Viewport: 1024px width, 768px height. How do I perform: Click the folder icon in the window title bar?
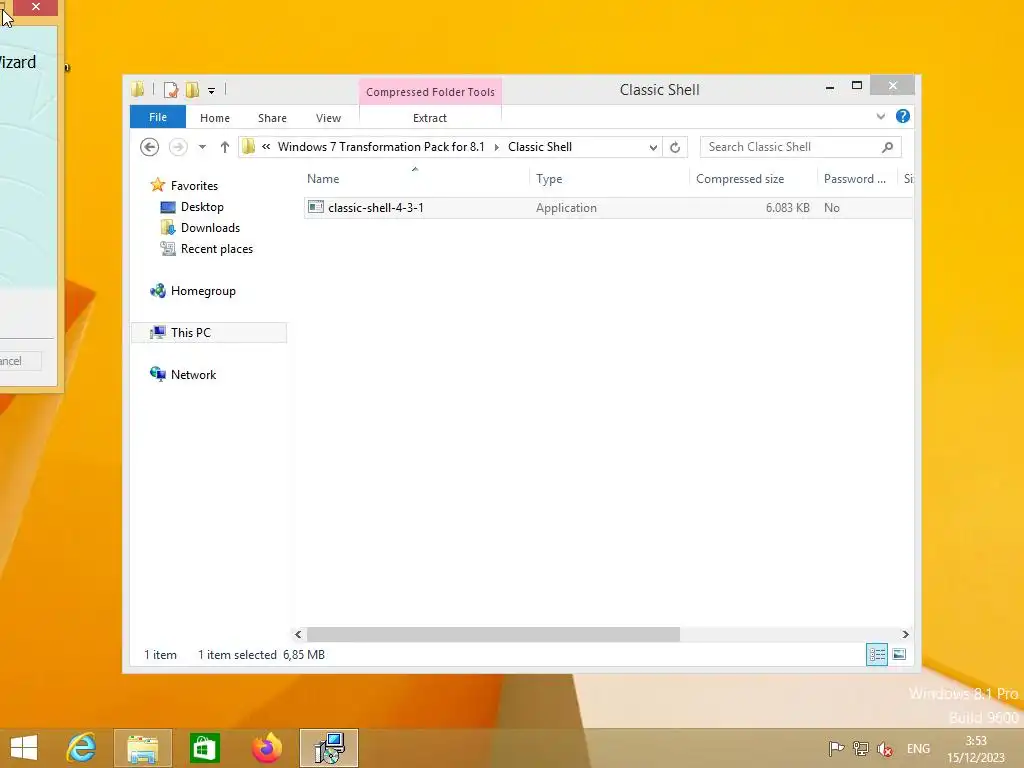click(x=138, y=89)
